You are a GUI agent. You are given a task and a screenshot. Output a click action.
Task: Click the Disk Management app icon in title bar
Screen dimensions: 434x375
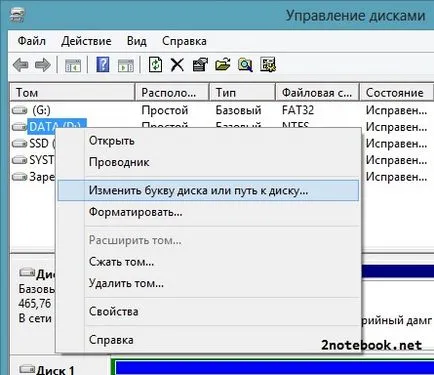(17, 15)
